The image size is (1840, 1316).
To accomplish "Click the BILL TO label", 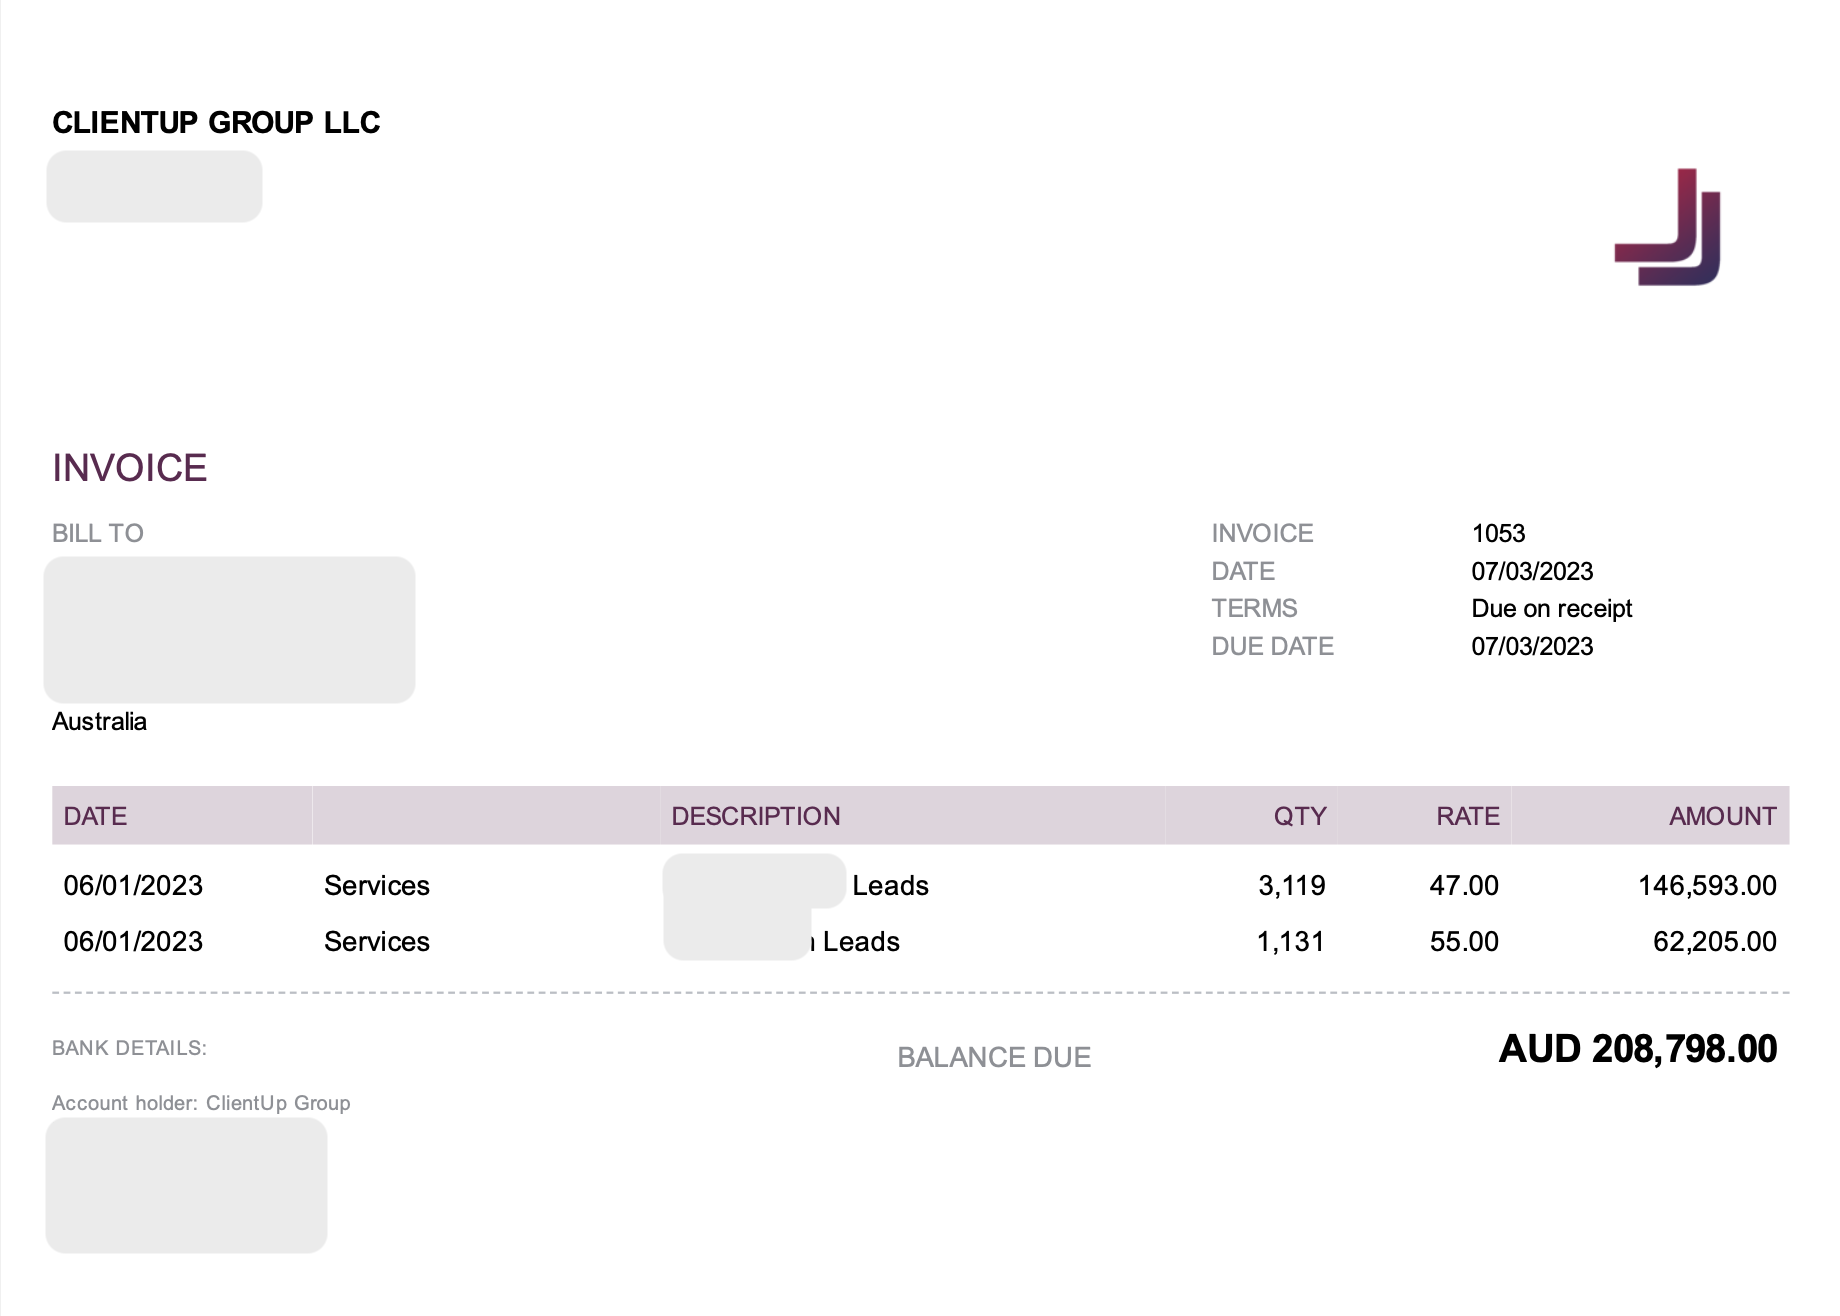I will 98,533.
